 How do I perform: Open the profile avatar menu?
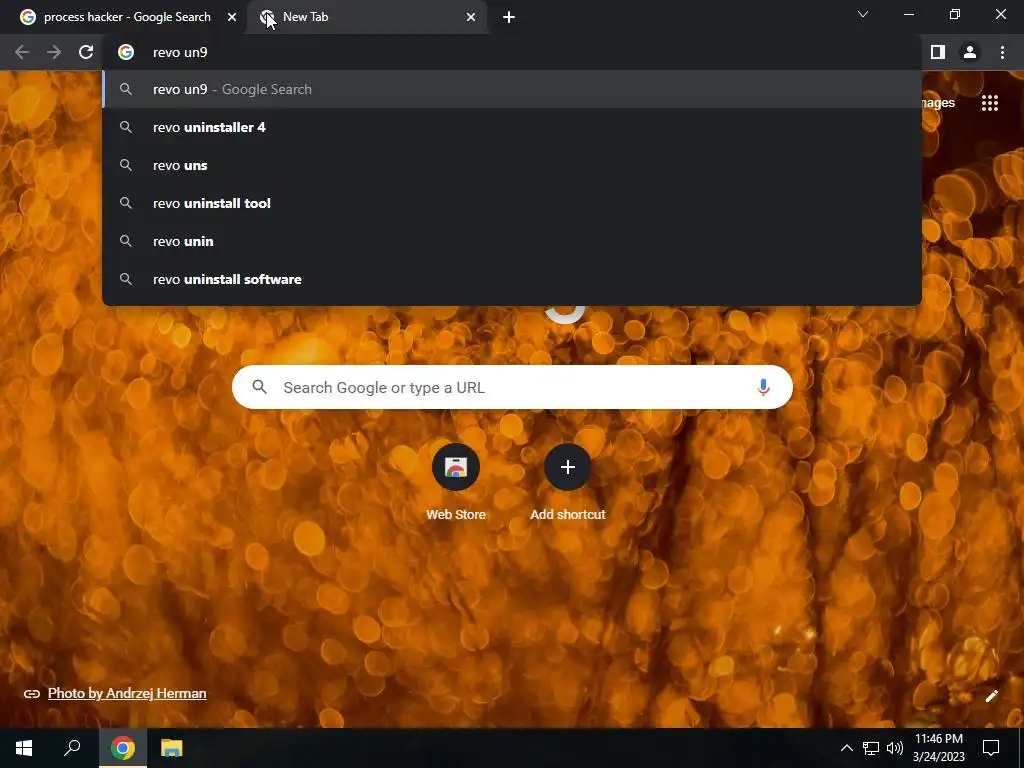click(x=970, y=52)
